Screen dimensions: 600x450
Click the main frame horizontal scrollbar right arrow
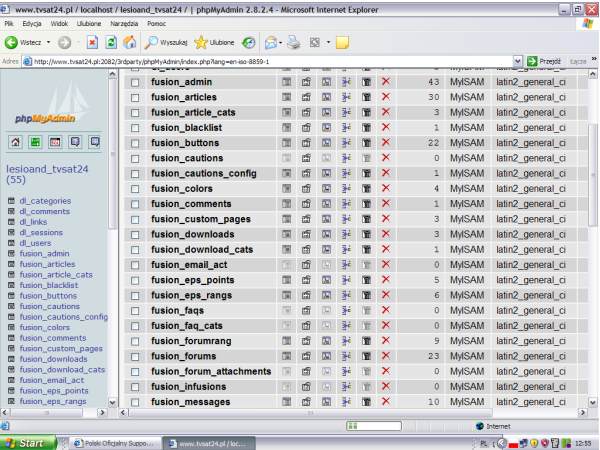(583, 412)
